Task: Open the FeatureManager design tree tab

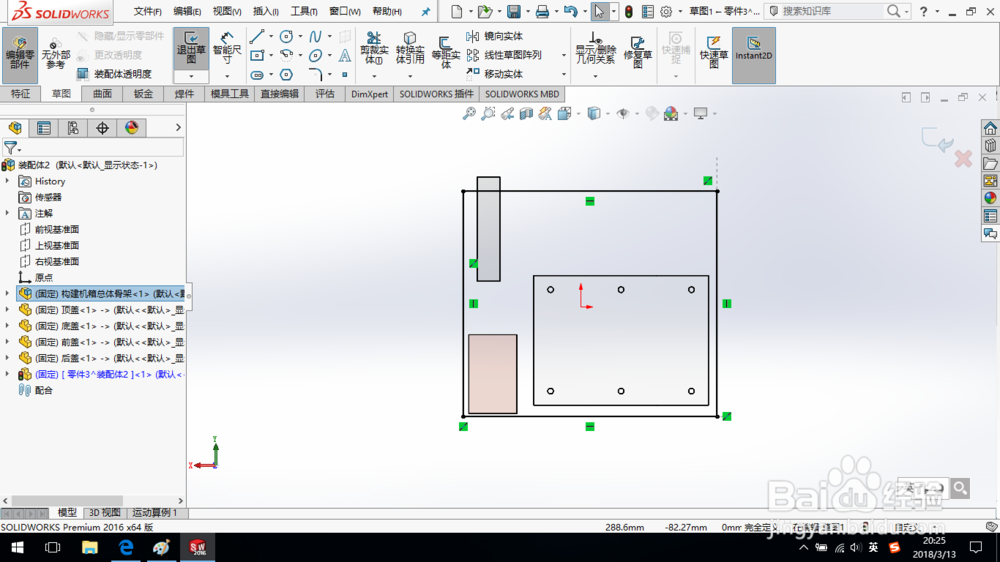Action: click(15, 128)
